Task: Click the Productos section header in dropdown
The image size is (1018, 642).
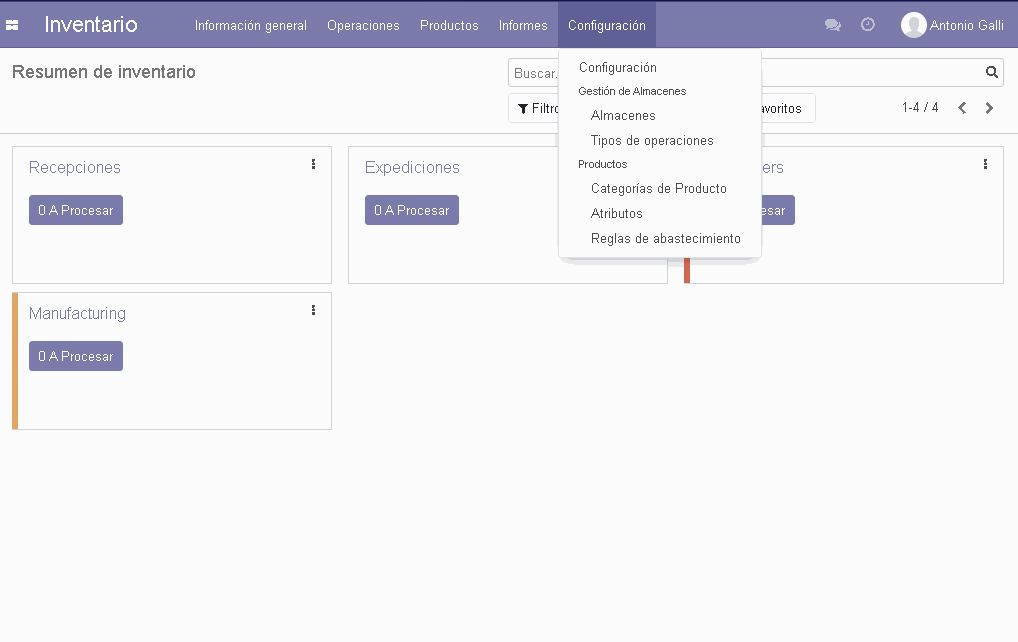Action: point(602,164)
